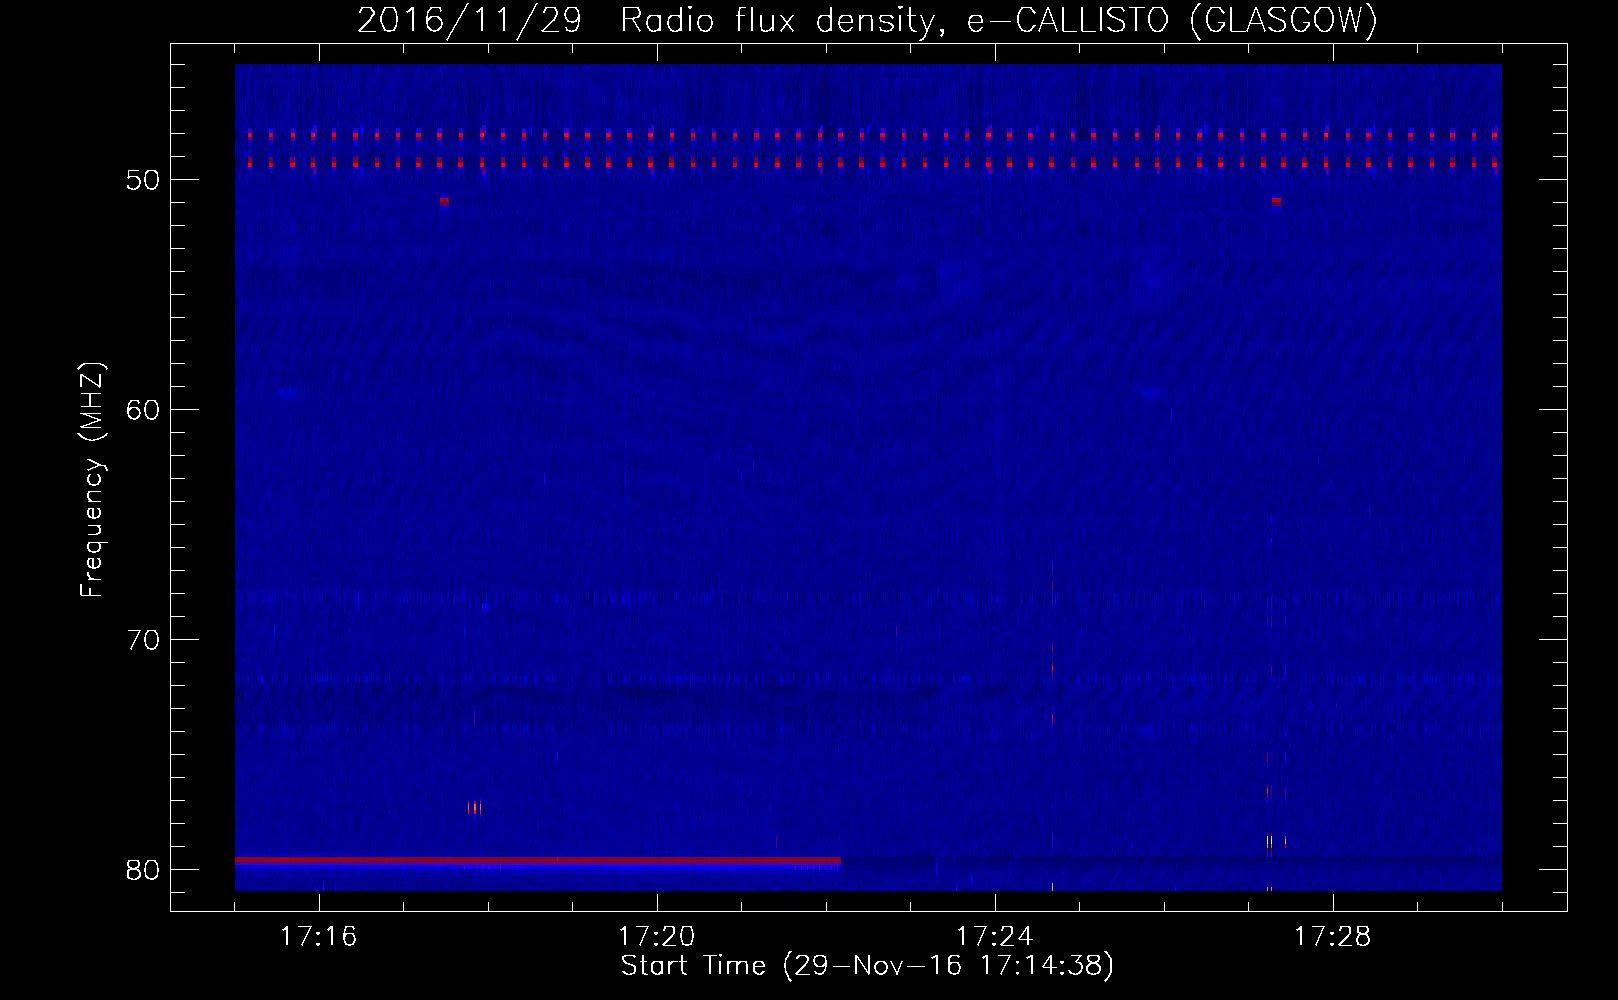This screenshot has width=1618, height=1000.
Task: Click the small red burst near 77 MHz
Action: coord(474,807)
